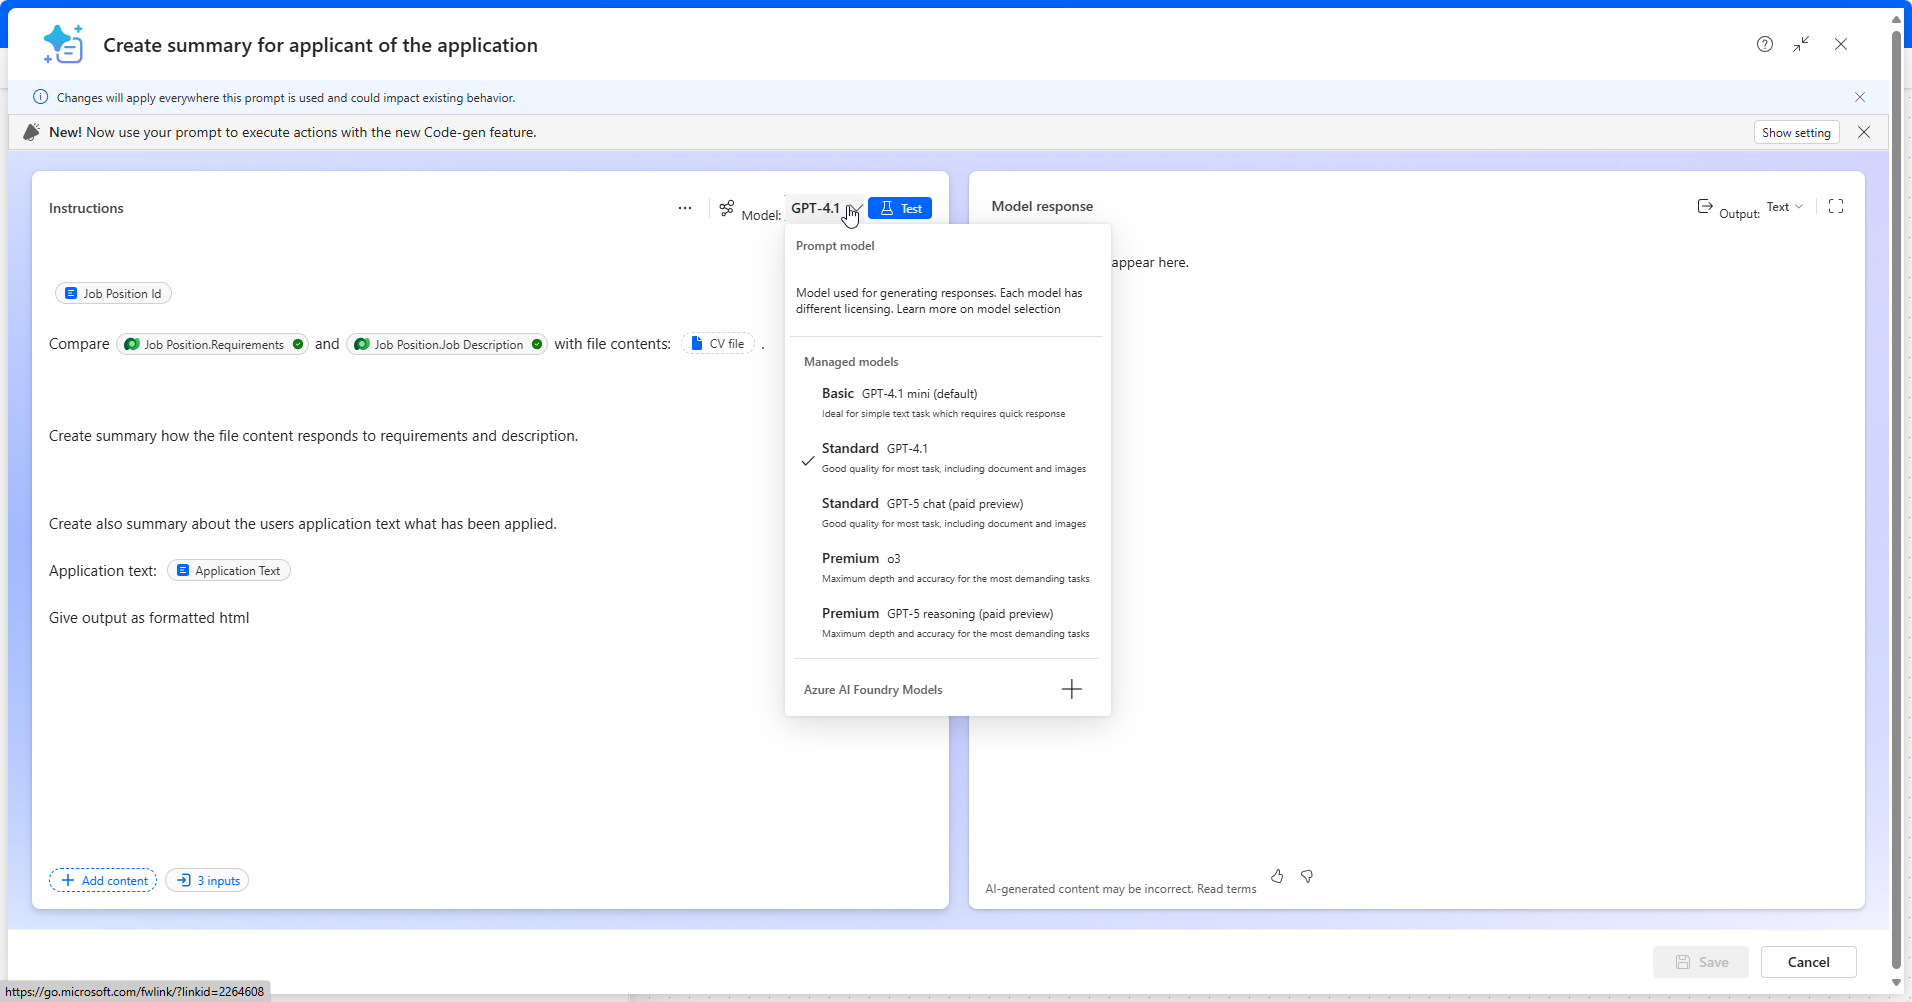Image resolution: width=1912 pixels, height=1002 pixels.
Task: Dismiss the changes warning info bar
Action: click(1860, 97)
